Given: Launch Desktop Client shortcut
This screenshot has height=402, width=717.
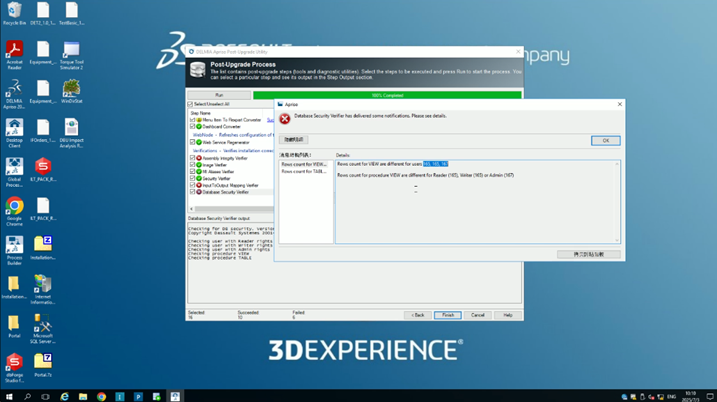Looking at the screenshot, I should (x=14, y=133).
